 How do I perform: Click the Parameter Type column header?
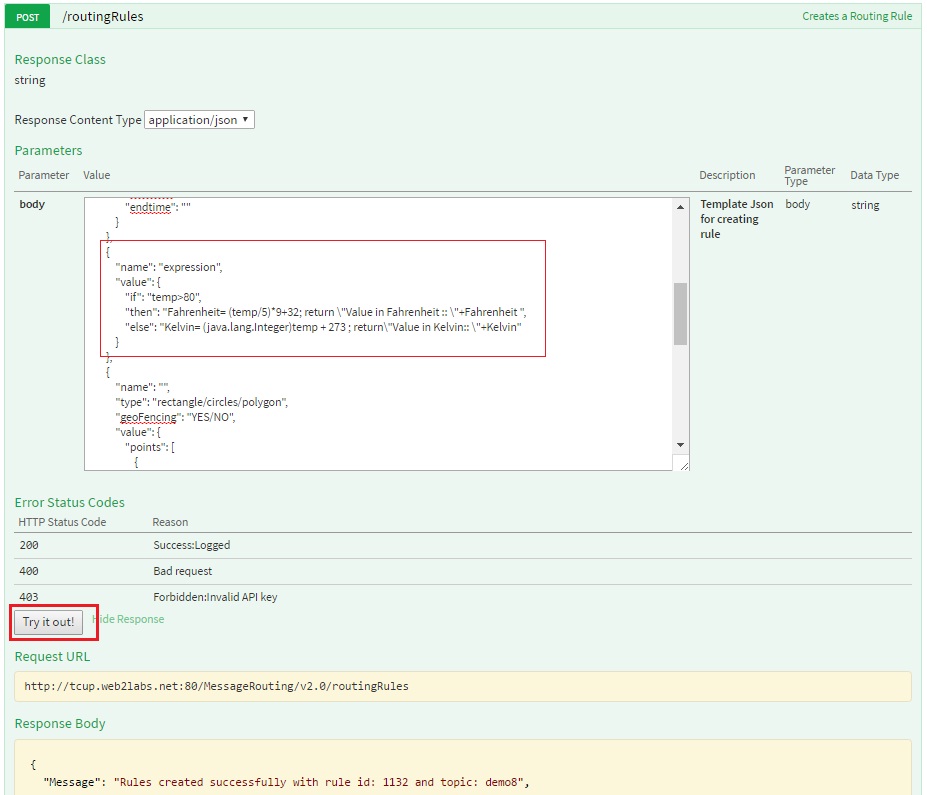[x=809, y=176]
